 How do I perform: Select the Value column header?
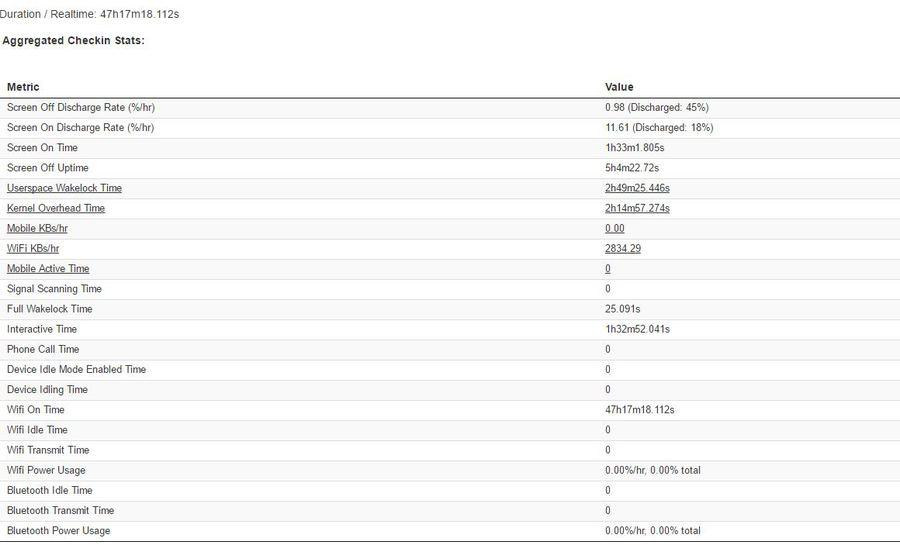tap(619, 87)
